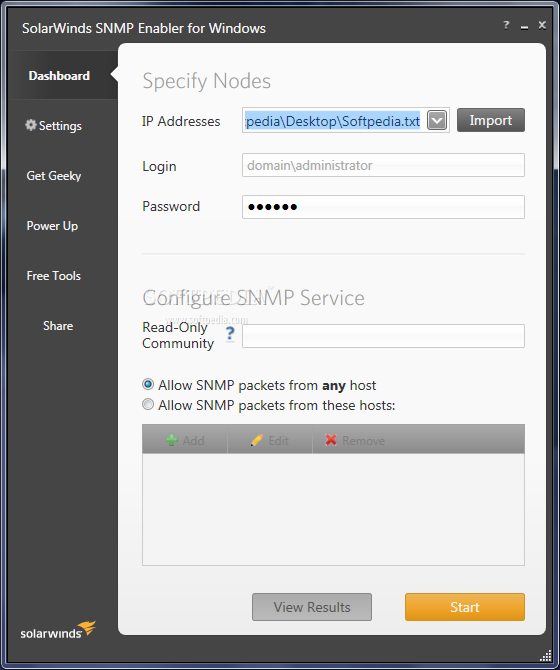Image resolution: width=560 pixels, height=670 pixels.
Task: Click the Settings gear icon
Action: point(31,125)
